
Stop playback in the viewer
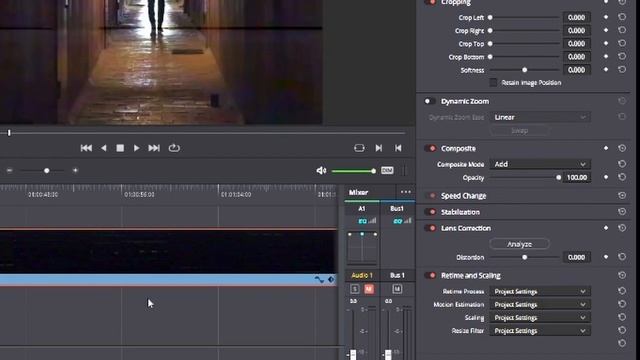tap(120, 148)
